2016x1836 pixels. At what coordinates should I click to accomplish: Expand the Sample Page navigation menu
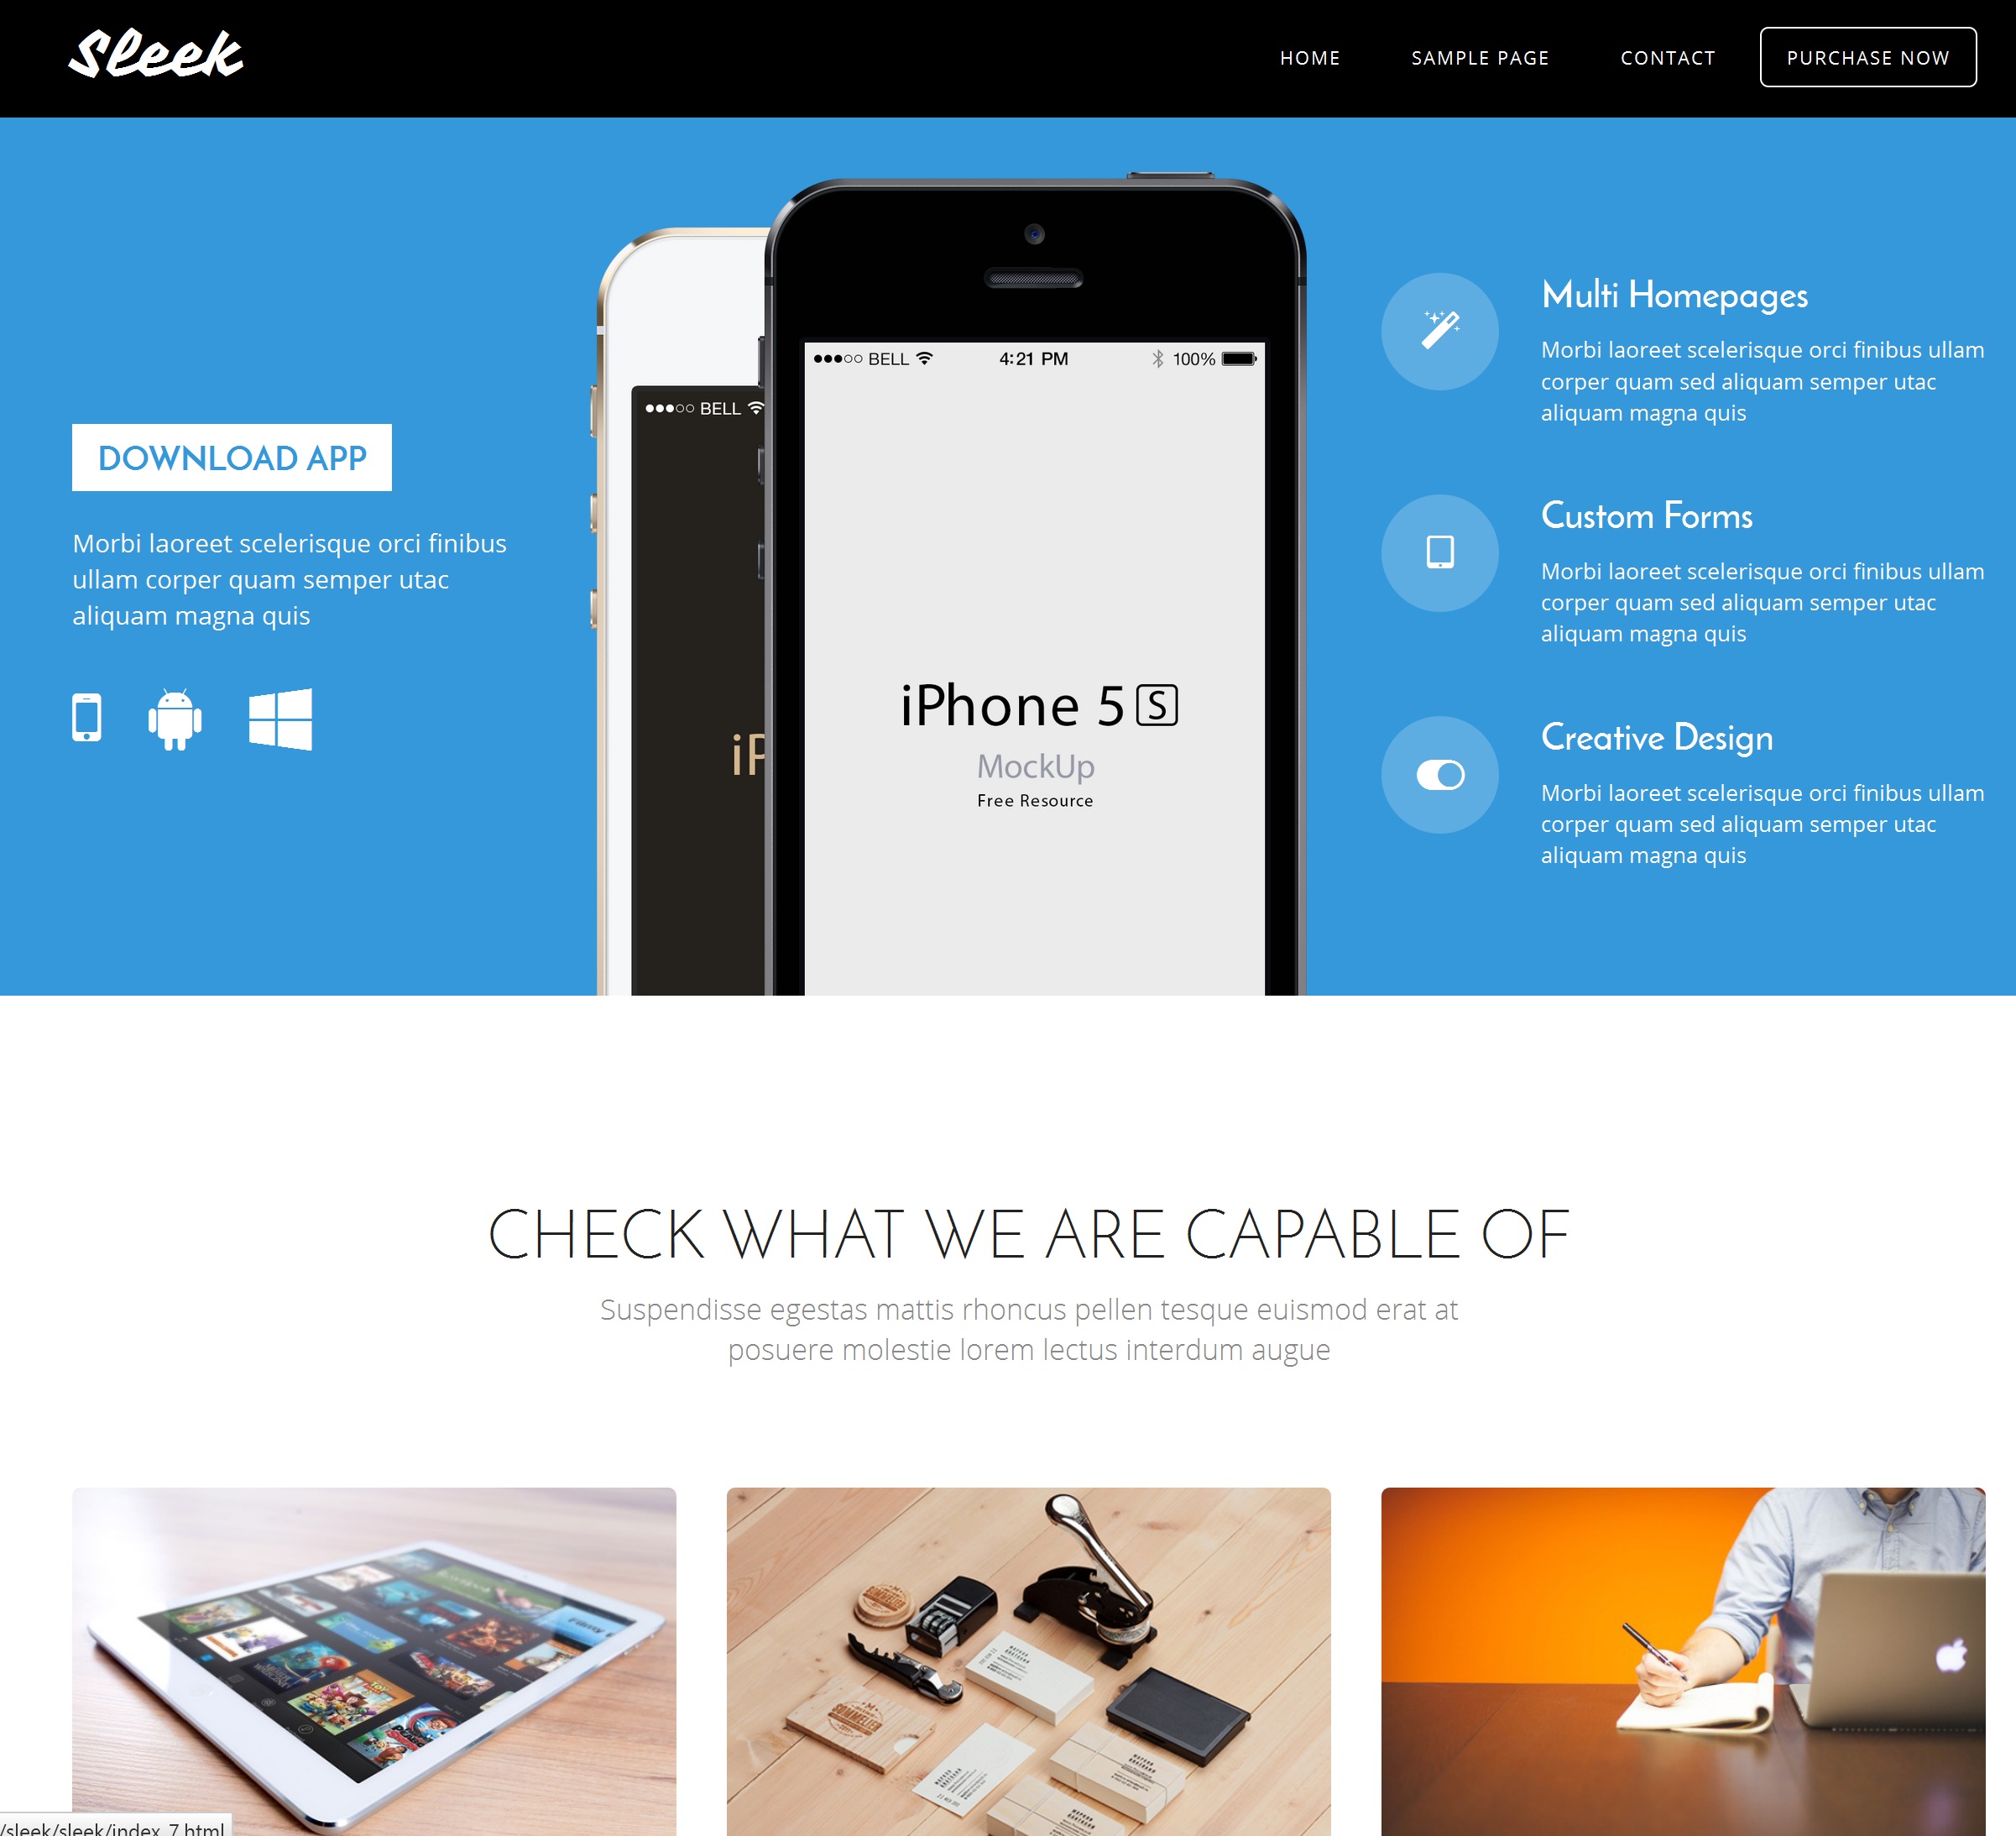(x=1481, y=56)
